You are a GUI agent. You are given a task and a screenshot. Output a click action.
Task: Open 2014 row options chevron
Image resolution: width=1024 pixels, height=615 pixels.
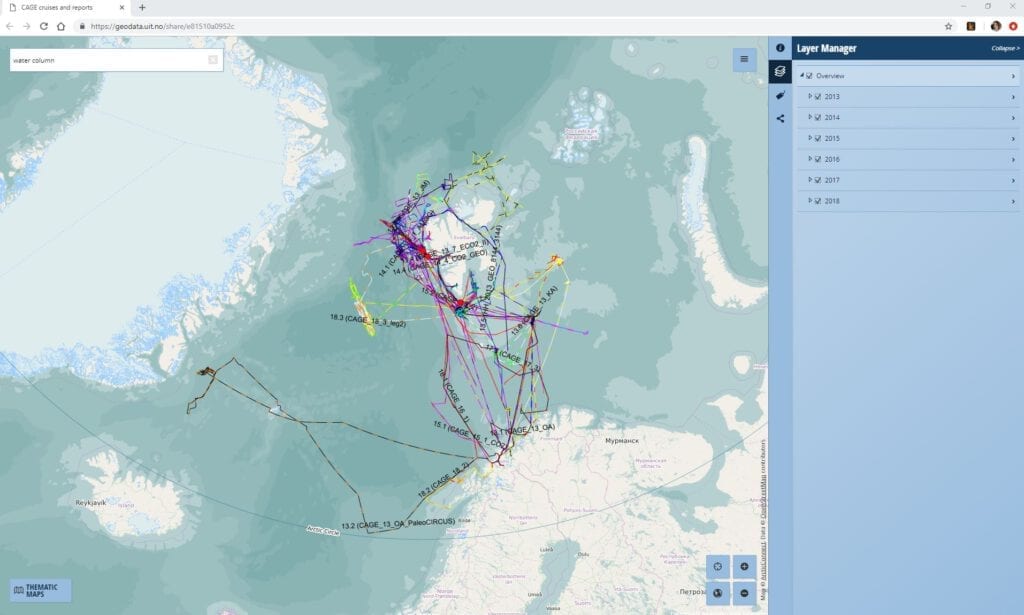(1013, 118)
